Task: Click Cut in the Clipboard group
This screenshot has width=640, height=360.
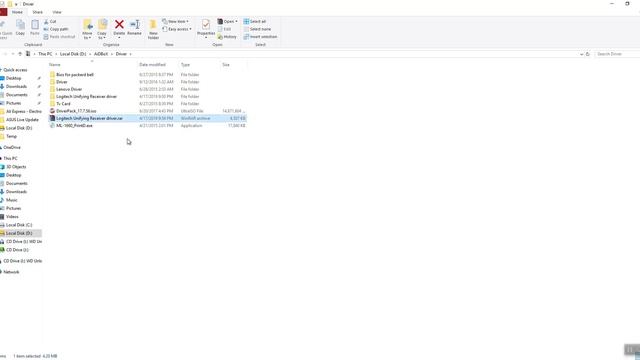Action: pos(50,21)
